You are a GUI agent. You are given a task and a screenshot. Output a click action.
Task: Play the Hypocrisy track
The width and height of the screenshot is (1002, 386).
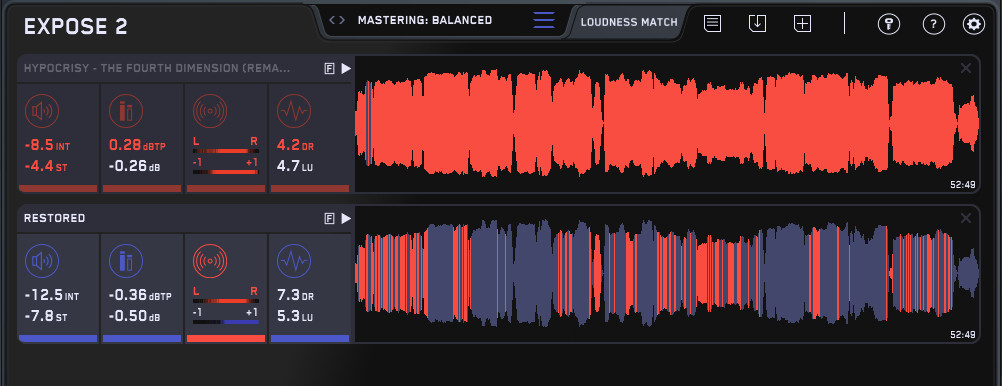(346, 69)
